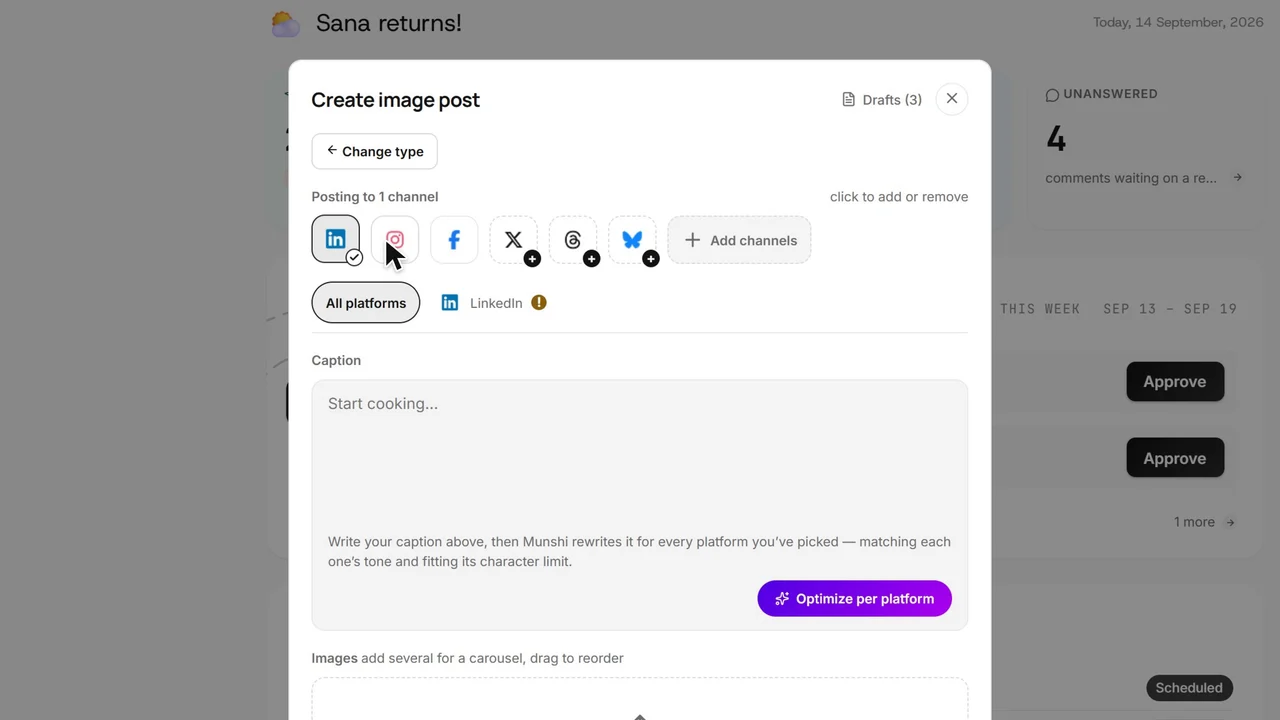
Task: Open the Drafts (3) list
Action: click(882, 99)
